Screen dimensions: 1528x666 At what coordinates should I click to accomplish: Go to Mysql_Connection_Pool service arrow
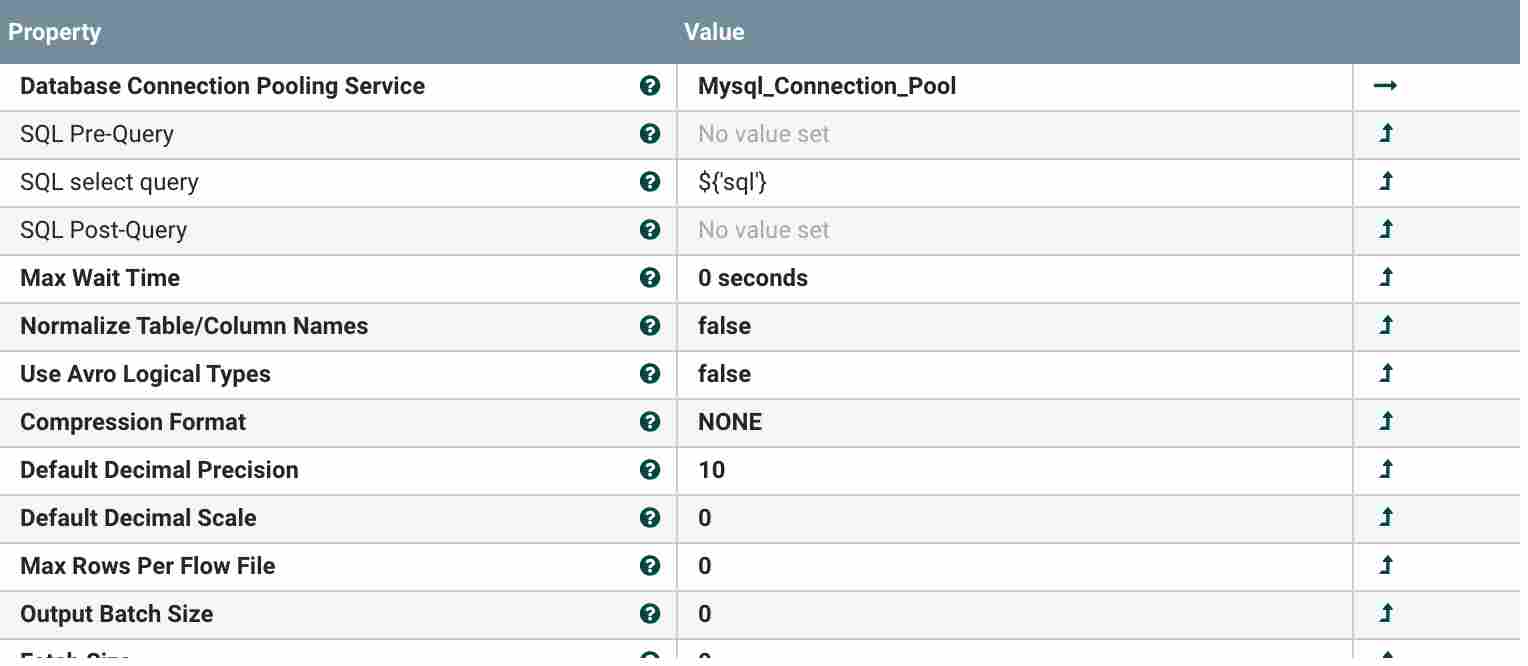1385,86
